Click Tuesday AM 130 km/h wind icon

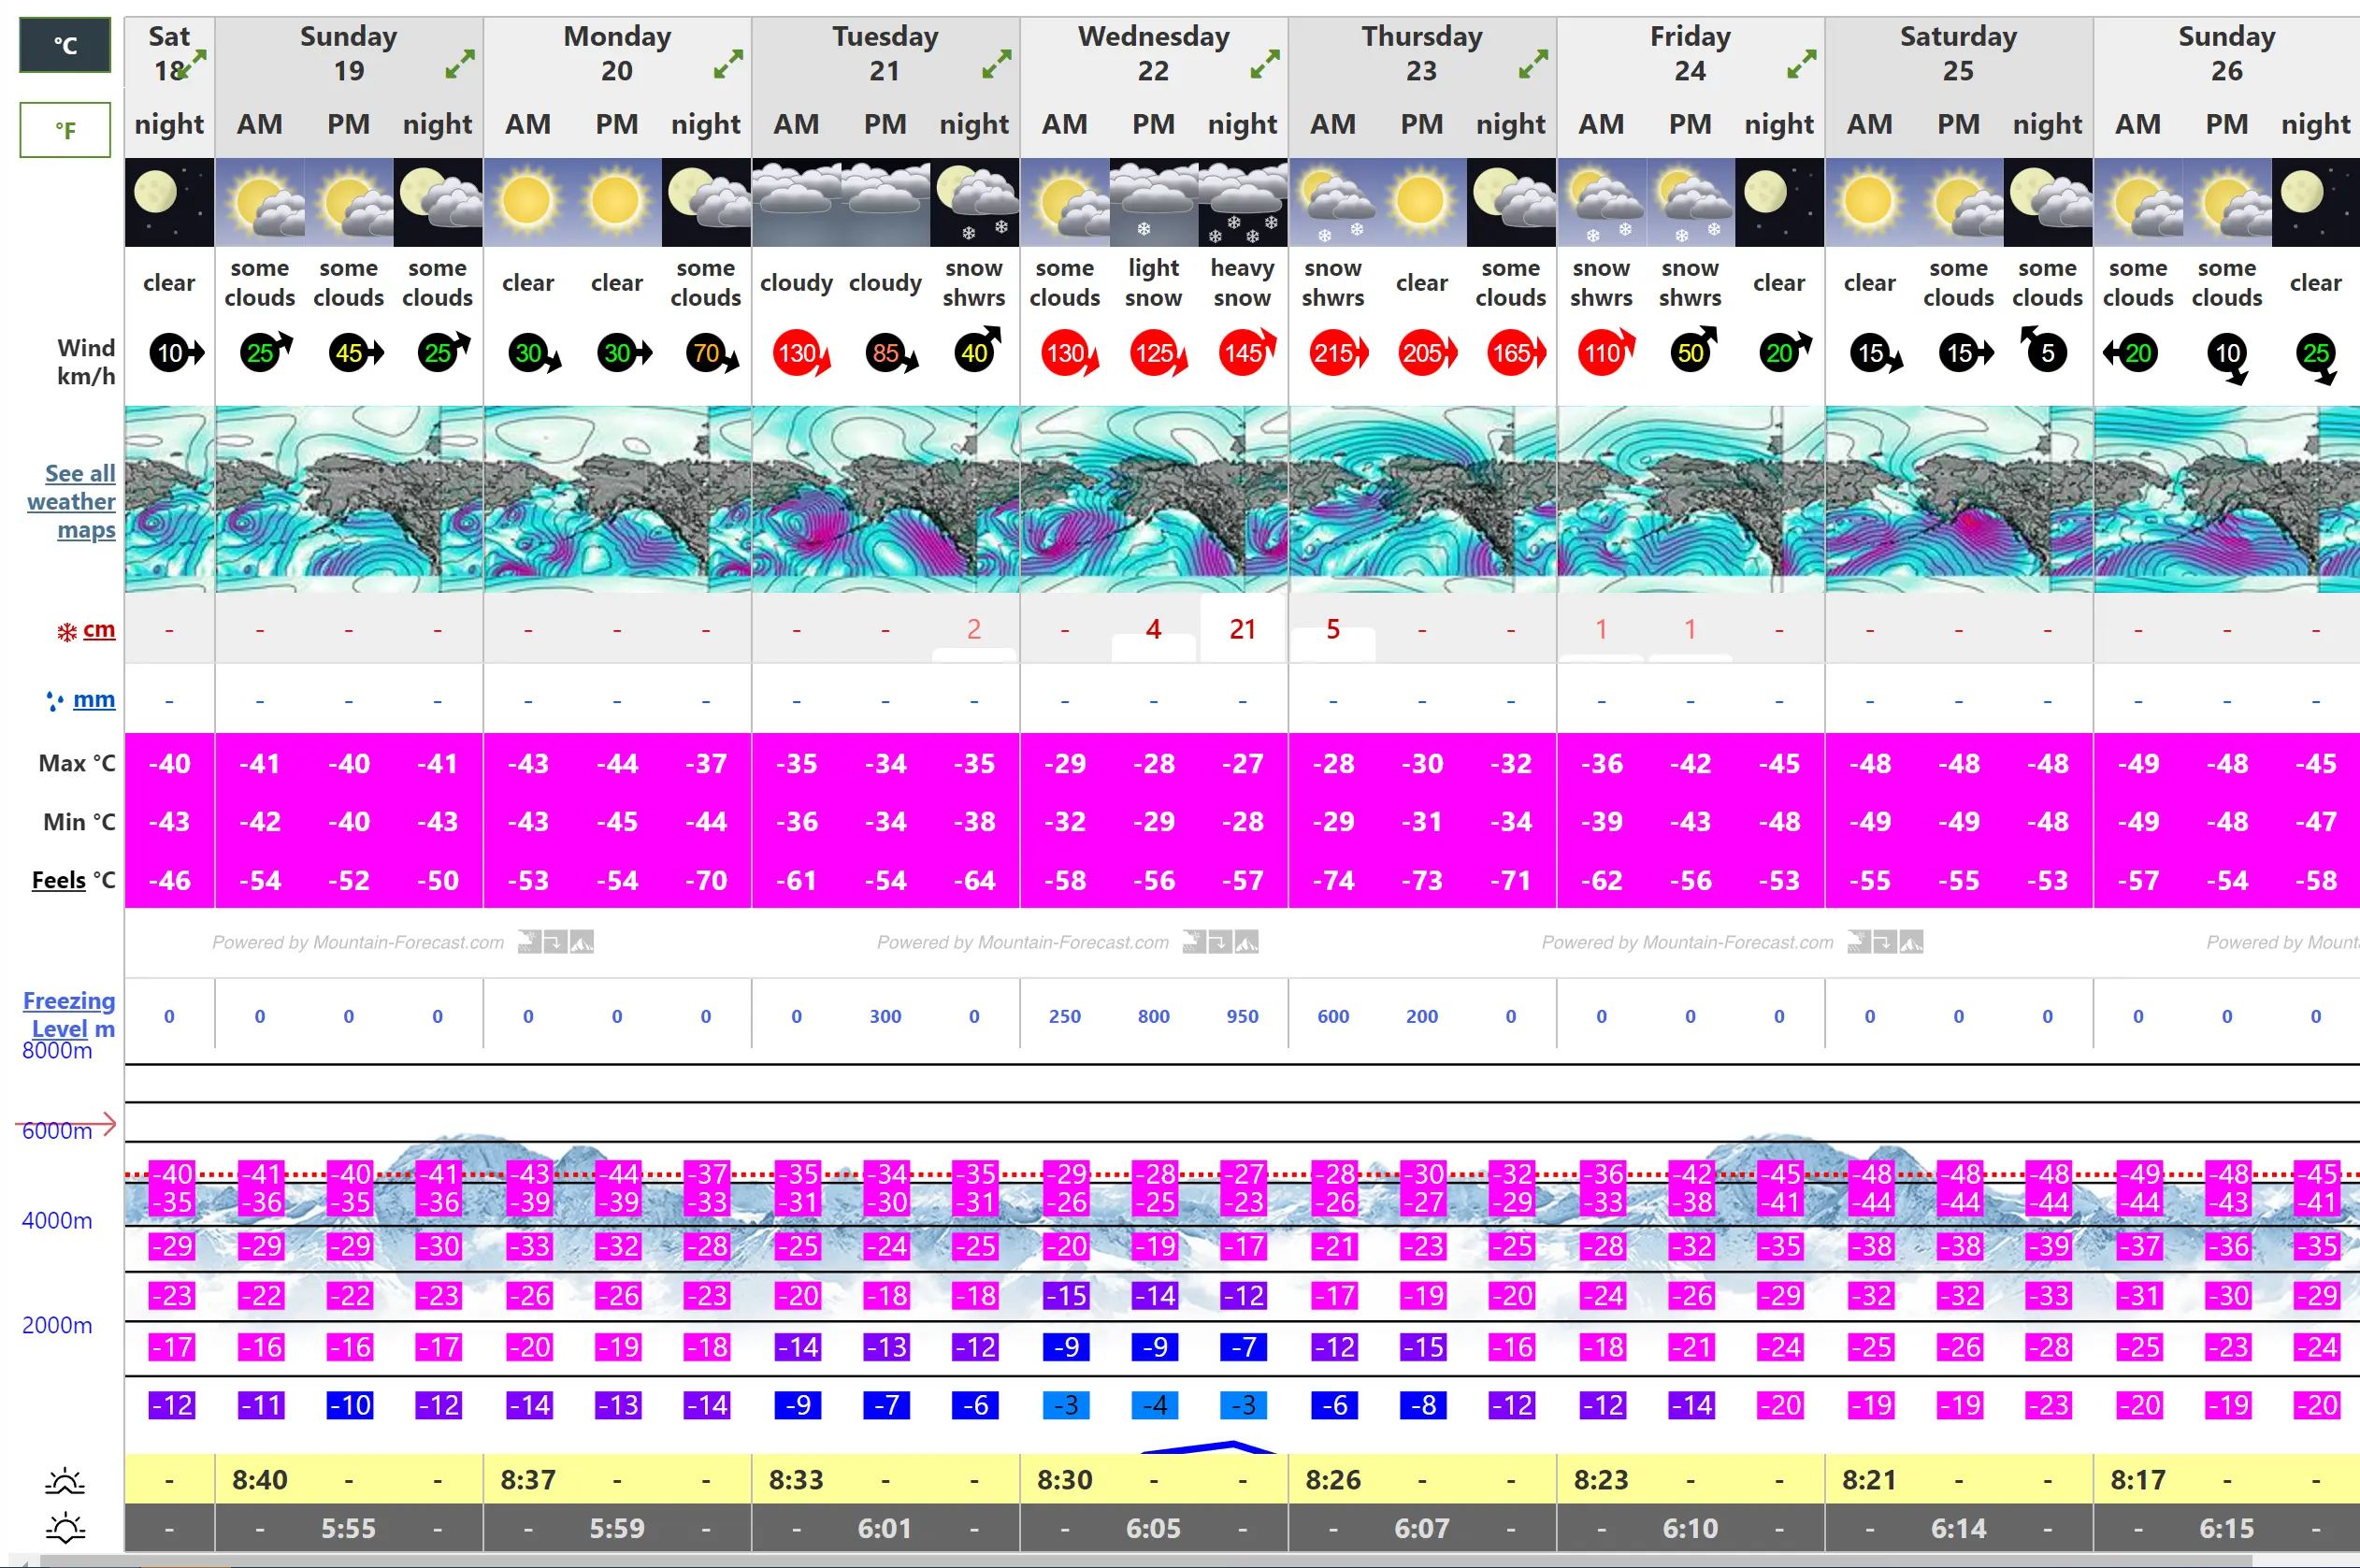[x=801, y=353]
